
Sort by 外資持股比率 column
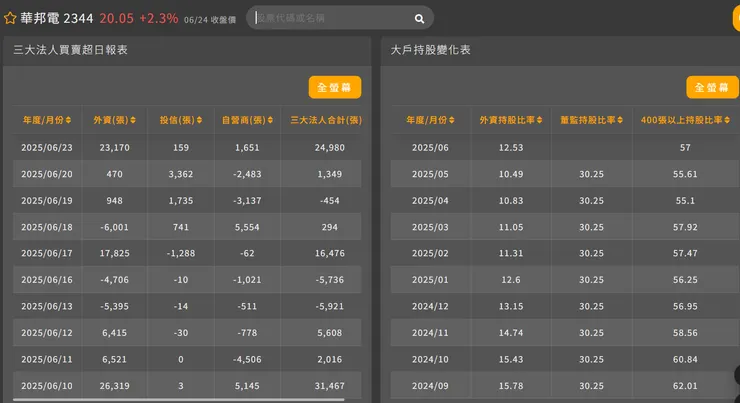point(511,120)
